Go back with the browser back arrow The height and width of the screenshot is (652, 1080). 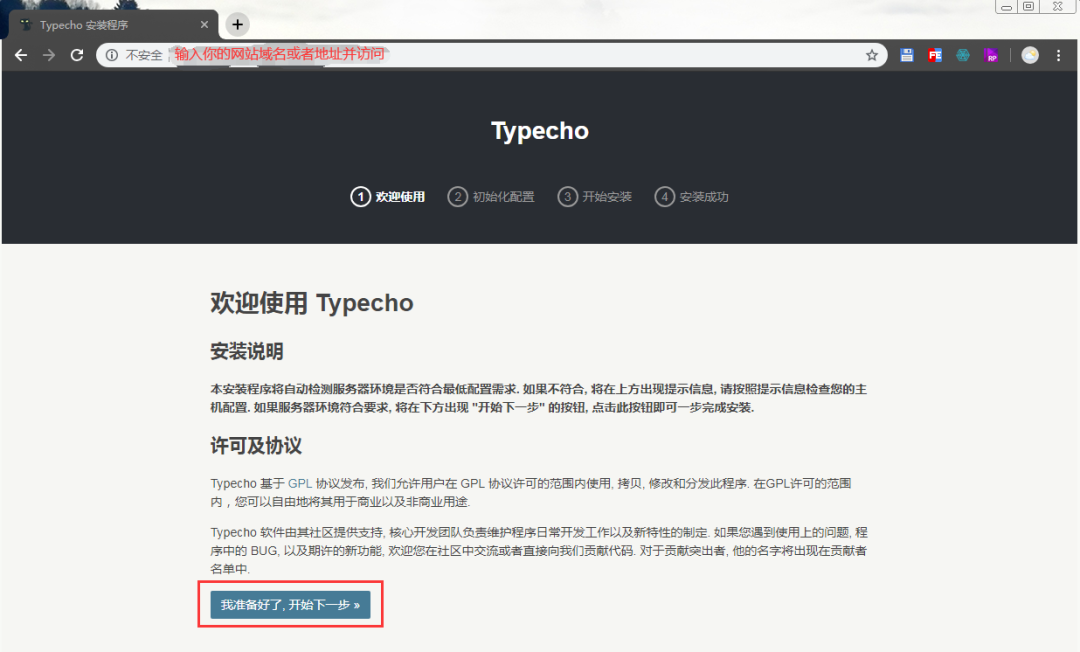21,55
